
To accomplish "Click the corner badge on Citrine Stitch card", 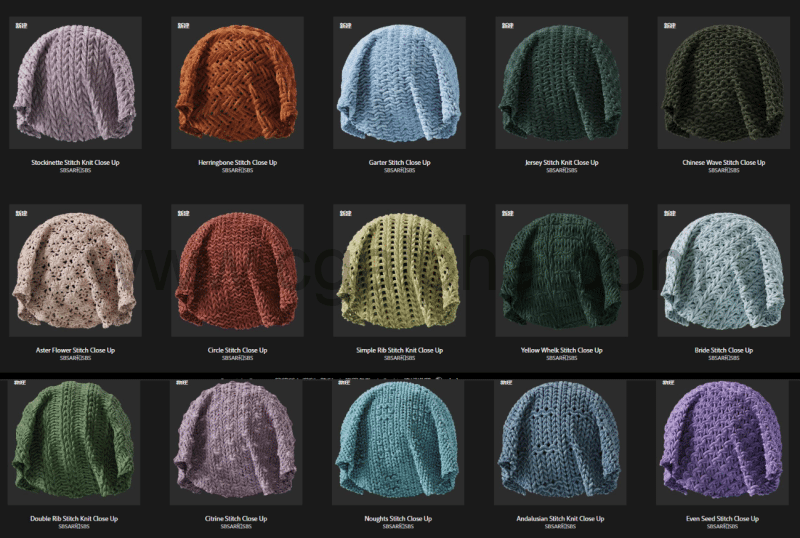I will [182, 382].
